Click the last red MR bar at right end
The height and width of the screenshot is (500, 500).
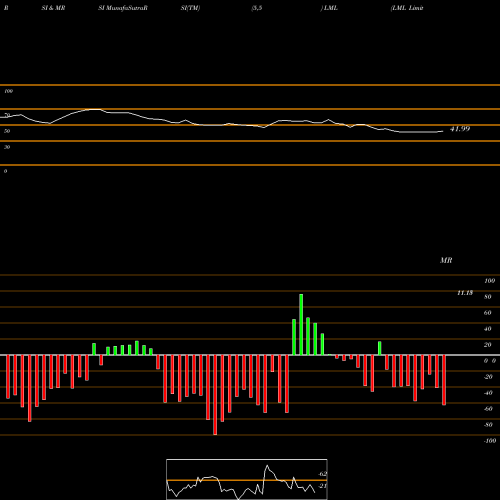444,380
